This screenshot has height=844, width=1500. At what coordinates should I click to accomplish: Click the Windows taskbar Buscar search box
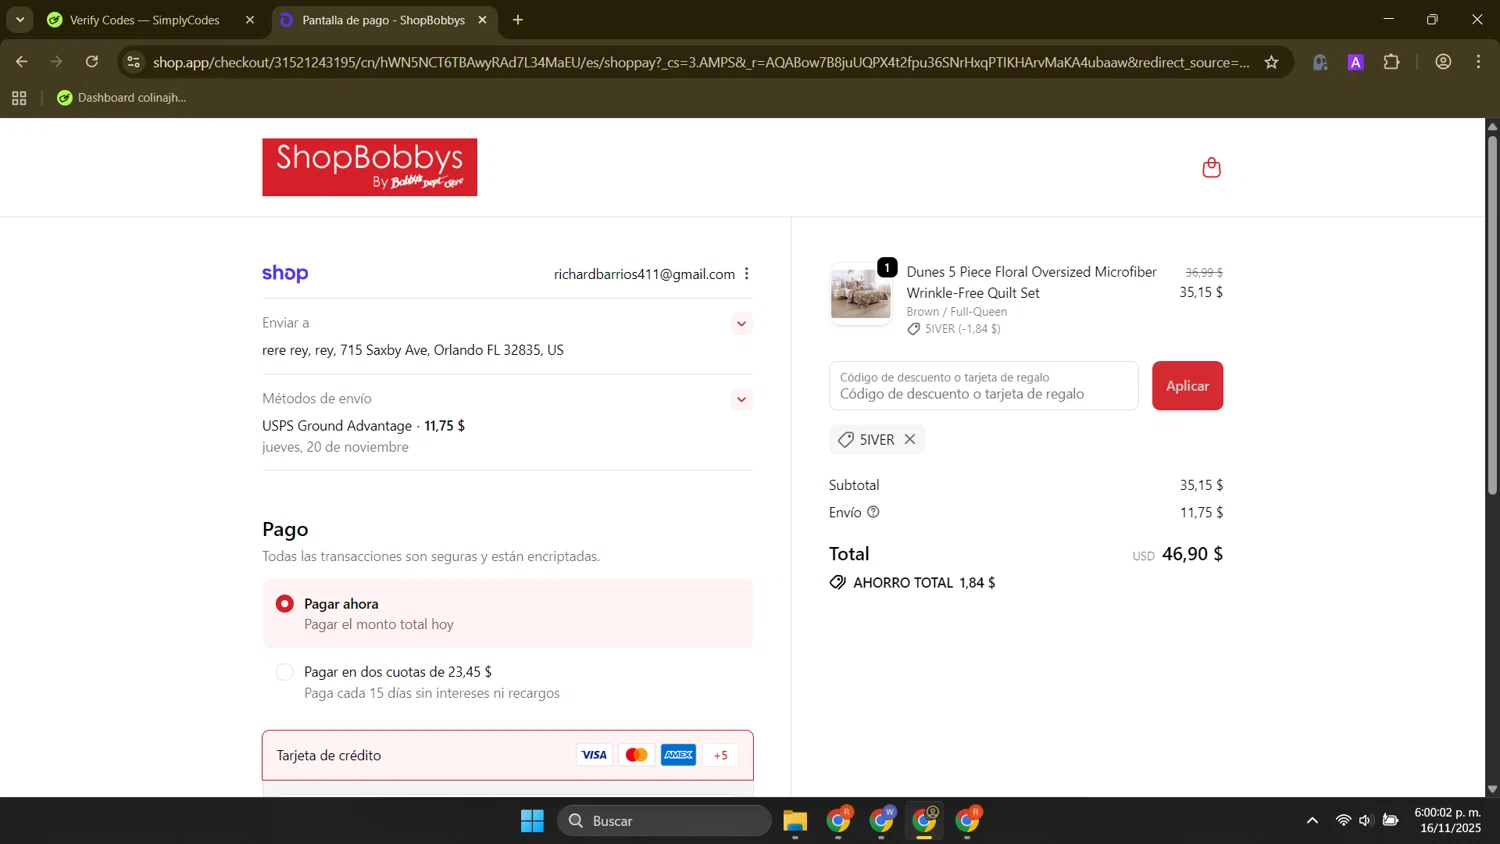(664, 821)
